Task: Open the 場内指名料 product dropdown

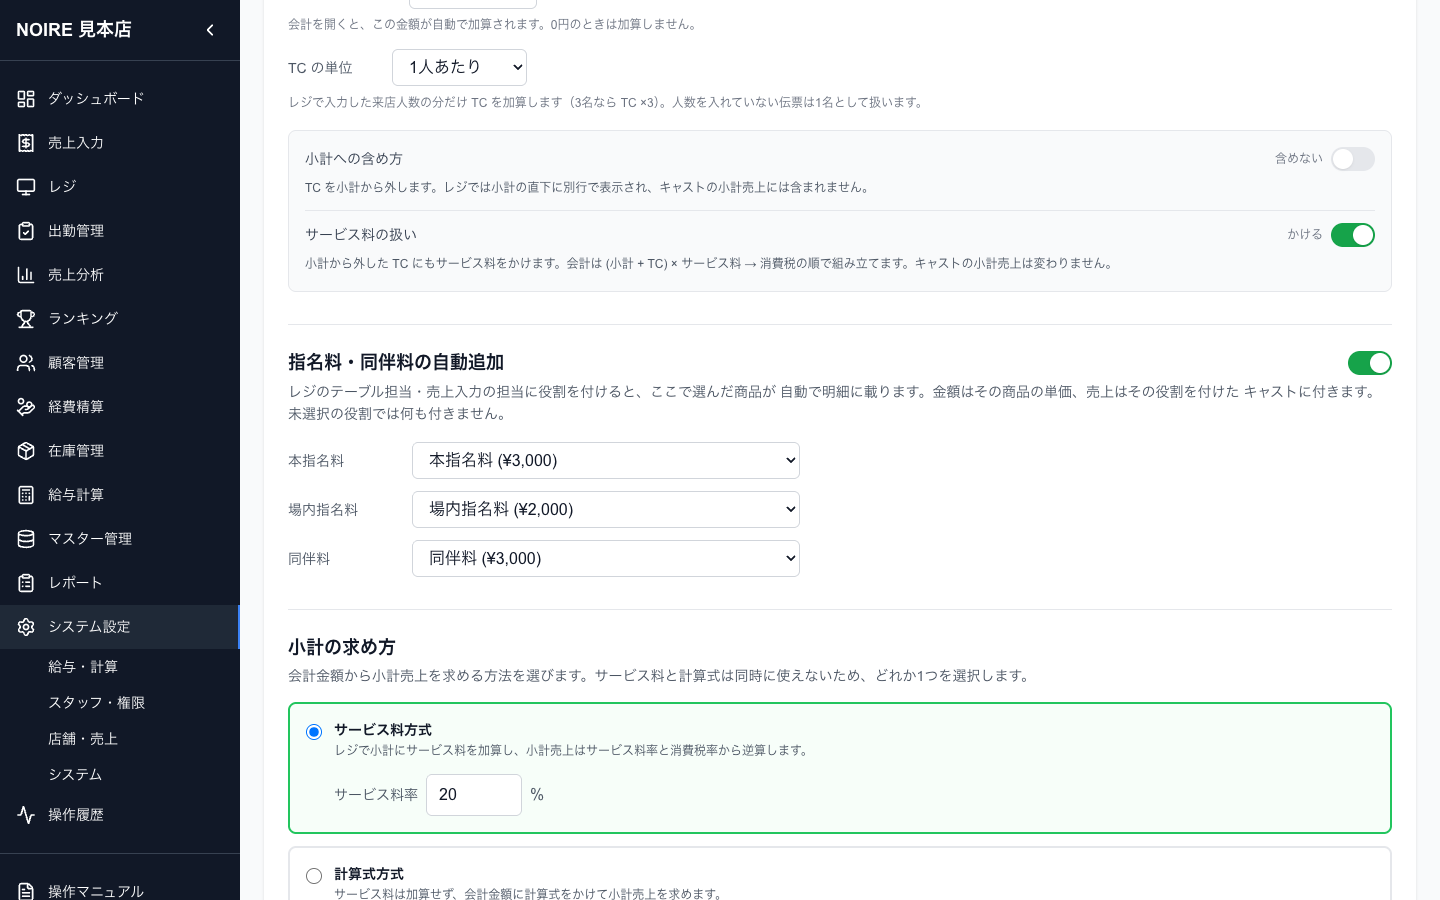Action: 606,510
